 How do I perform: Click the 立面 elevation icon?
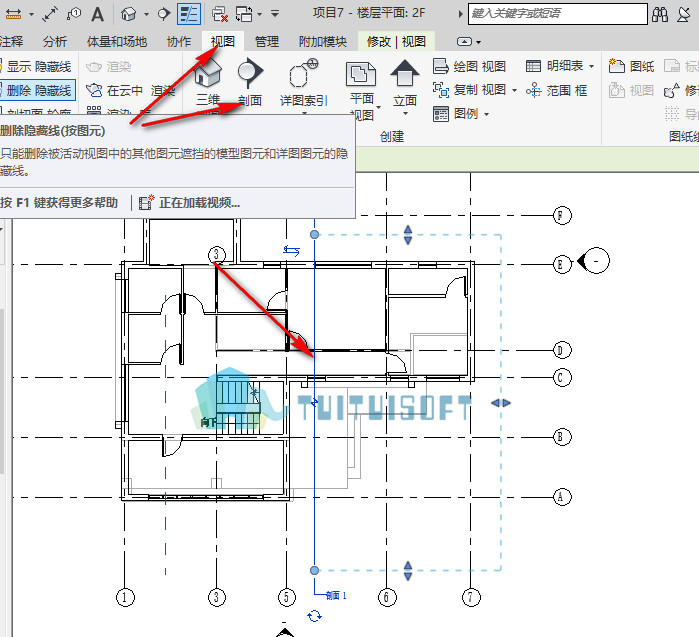pos(405,73)
